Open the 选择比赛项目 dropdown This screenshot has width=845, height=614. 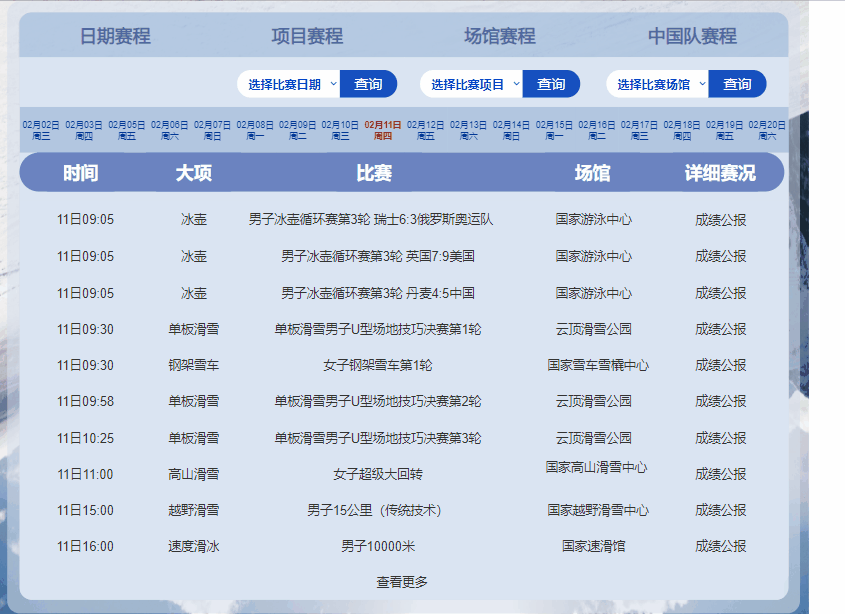472,84
